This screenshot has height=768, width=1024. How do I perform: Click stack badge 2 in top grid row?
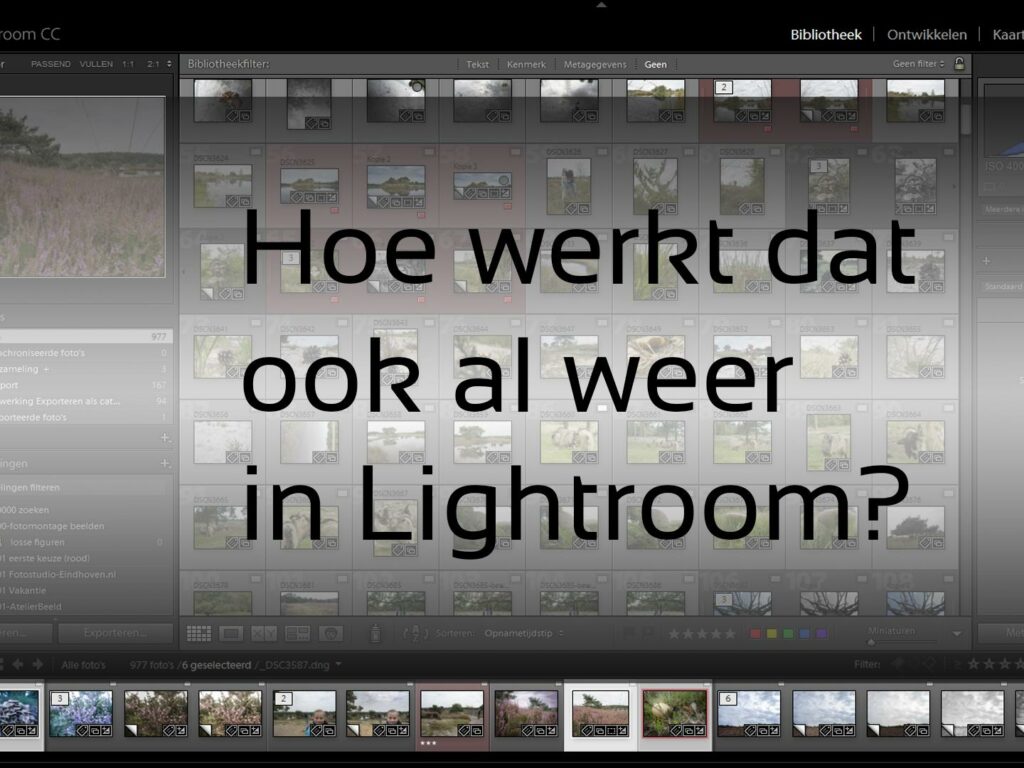pos(723,87)
